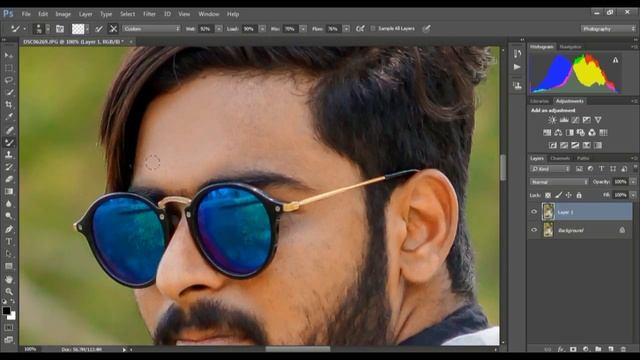Viewport: 640px width, 360px height.
Task: Select the Hand tool
Action: click(x=9, y=280)
